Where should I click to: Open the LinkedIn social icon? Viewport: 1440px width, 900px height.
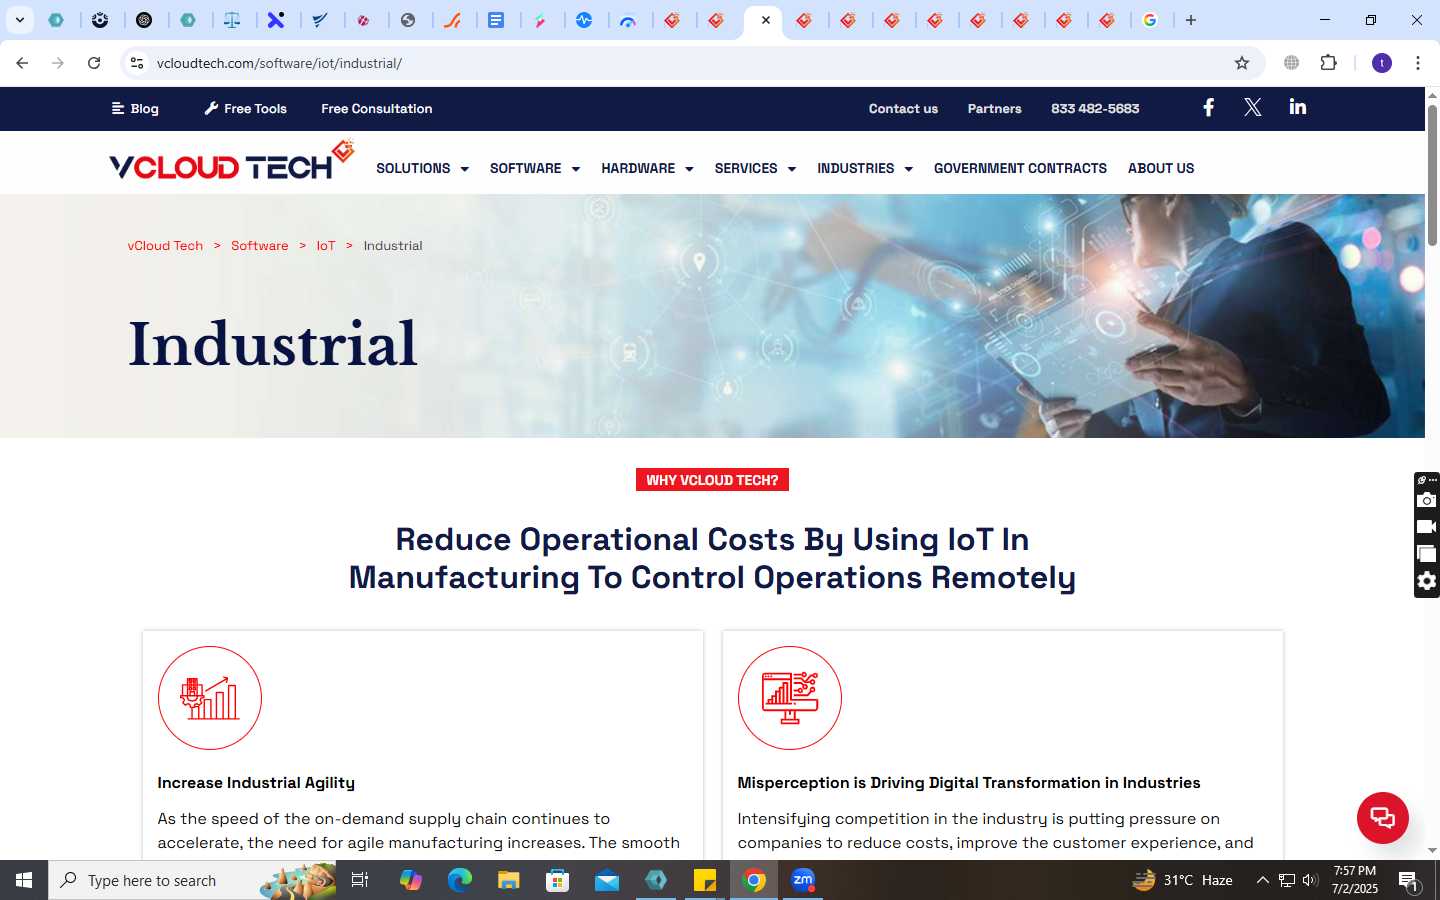(x=1297, y=107)
